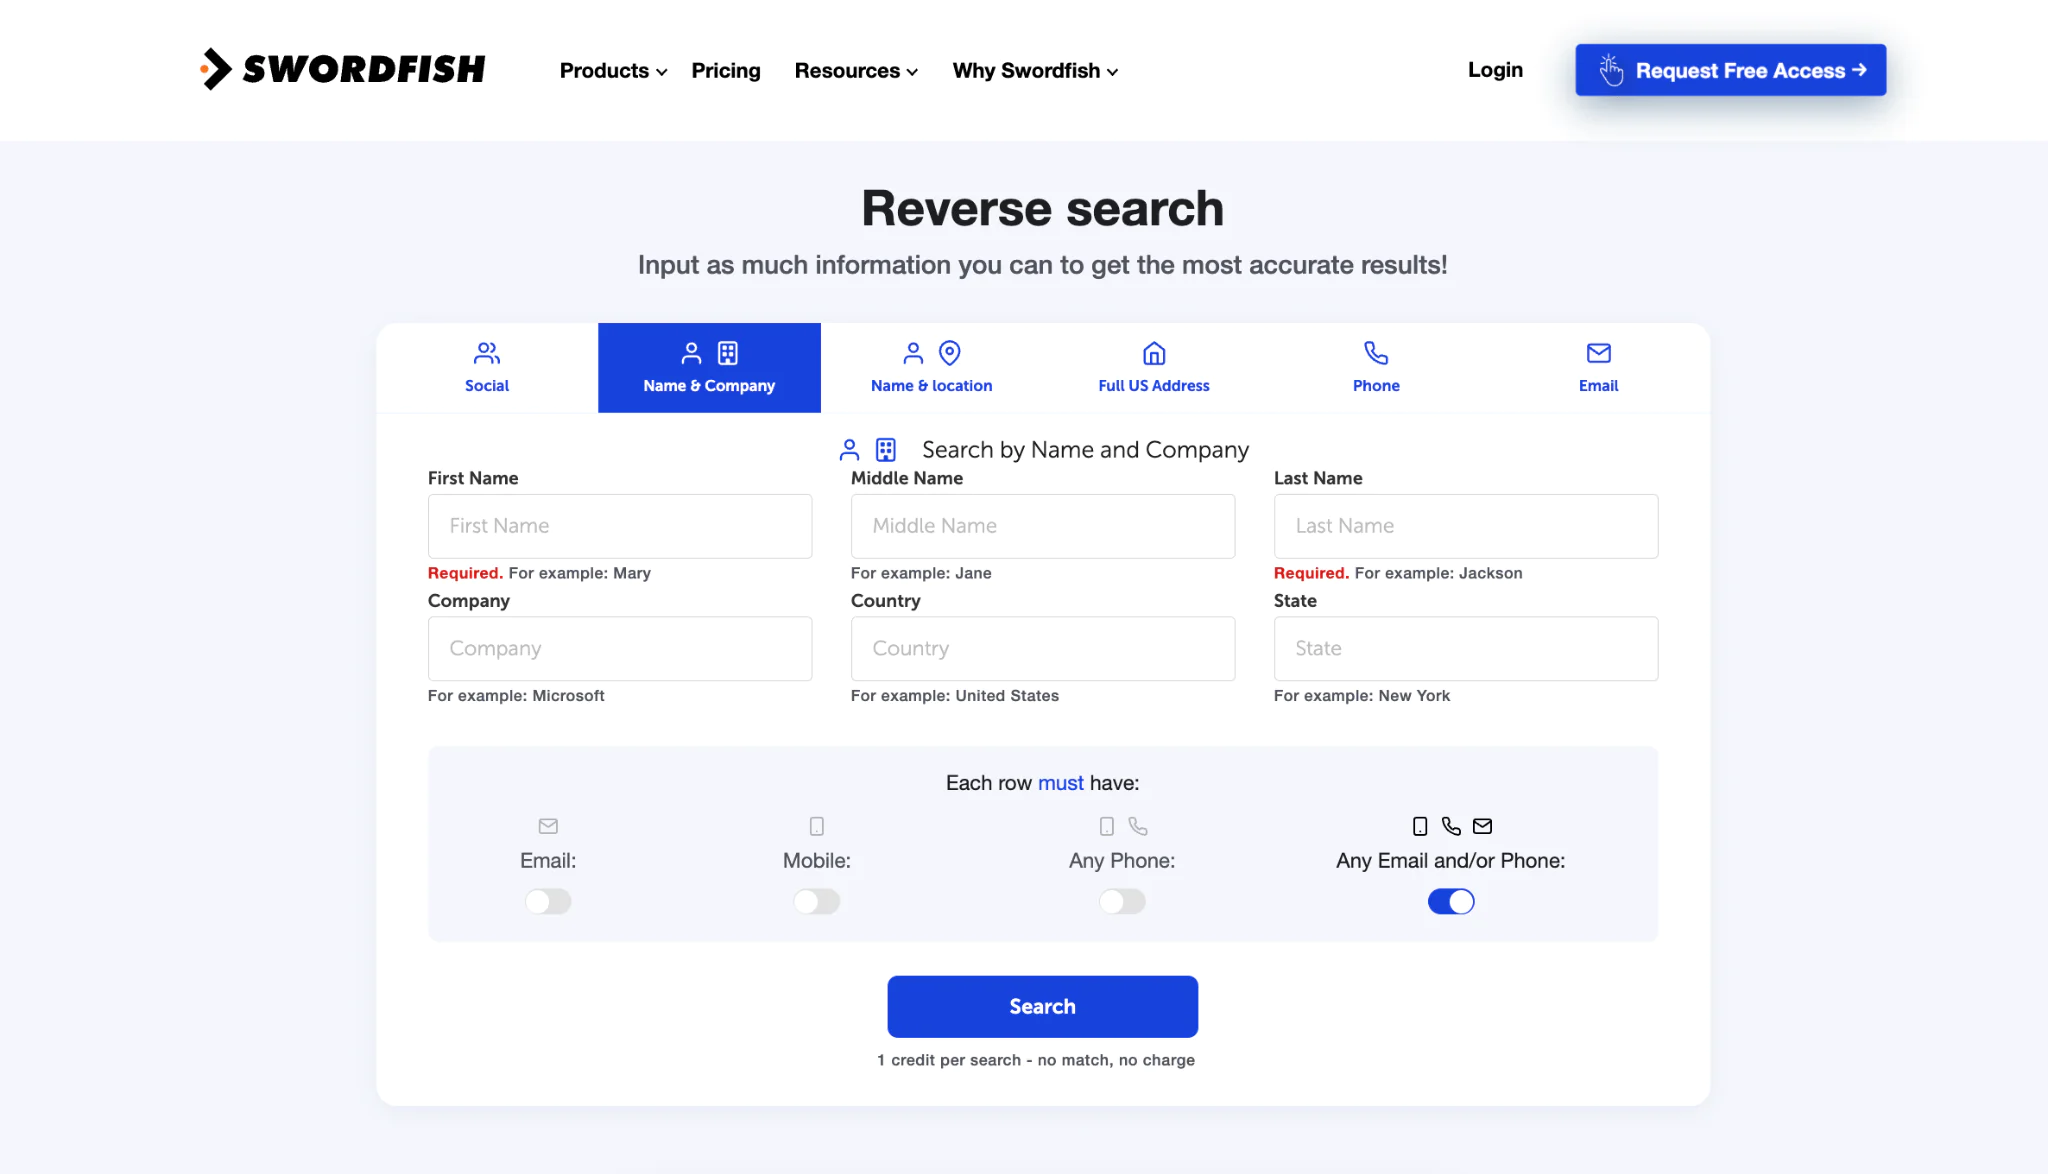This screenshot has width=2048, height=1174.
Task: Expand the Products dropdown menu
Action: 612,71
